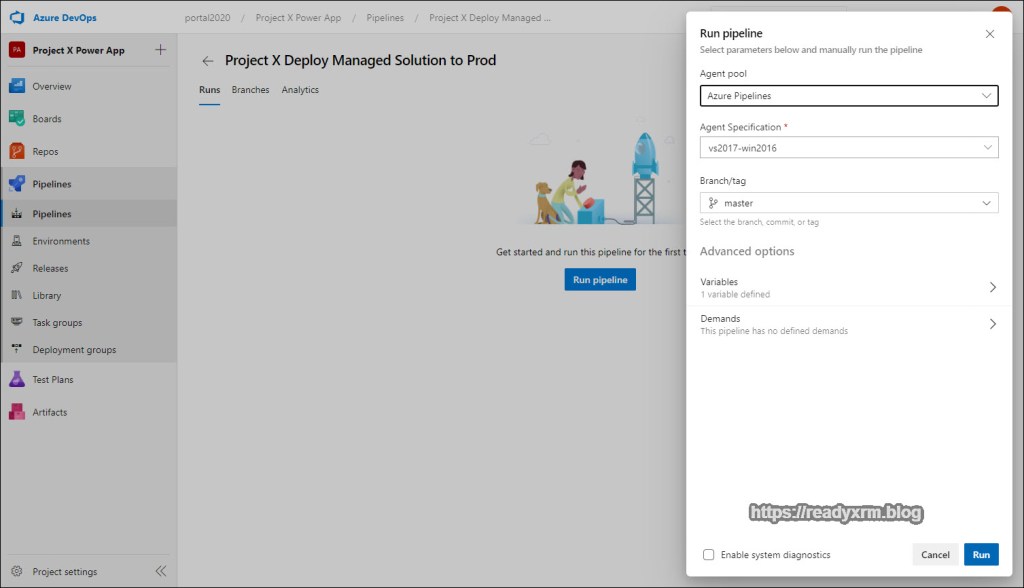Go back using the left arrow icon
The width and height of the screenshot is (1024, 588).
(x=208, y=61)
